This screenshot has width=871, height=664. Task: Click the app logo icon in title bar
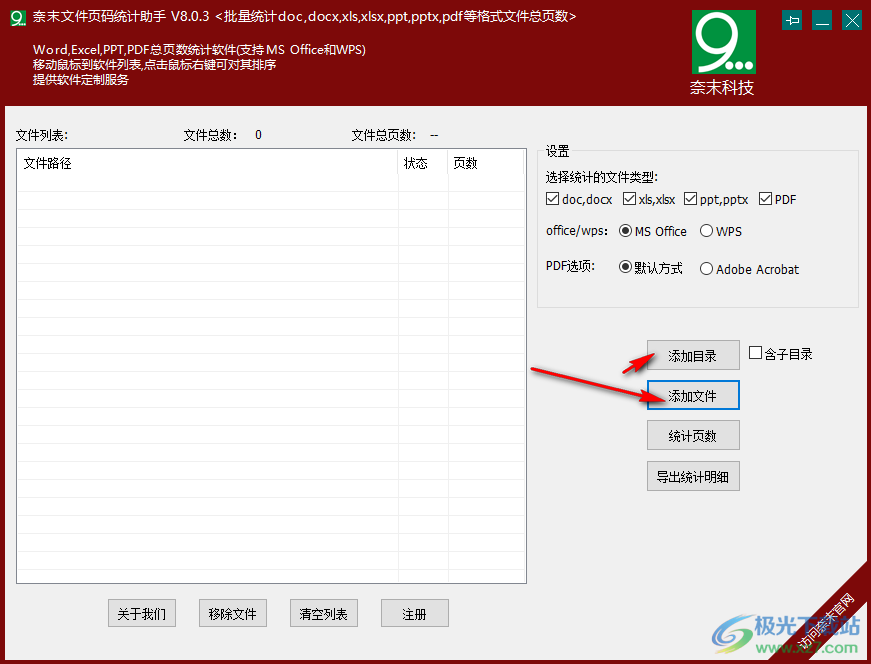click(18, 18)
